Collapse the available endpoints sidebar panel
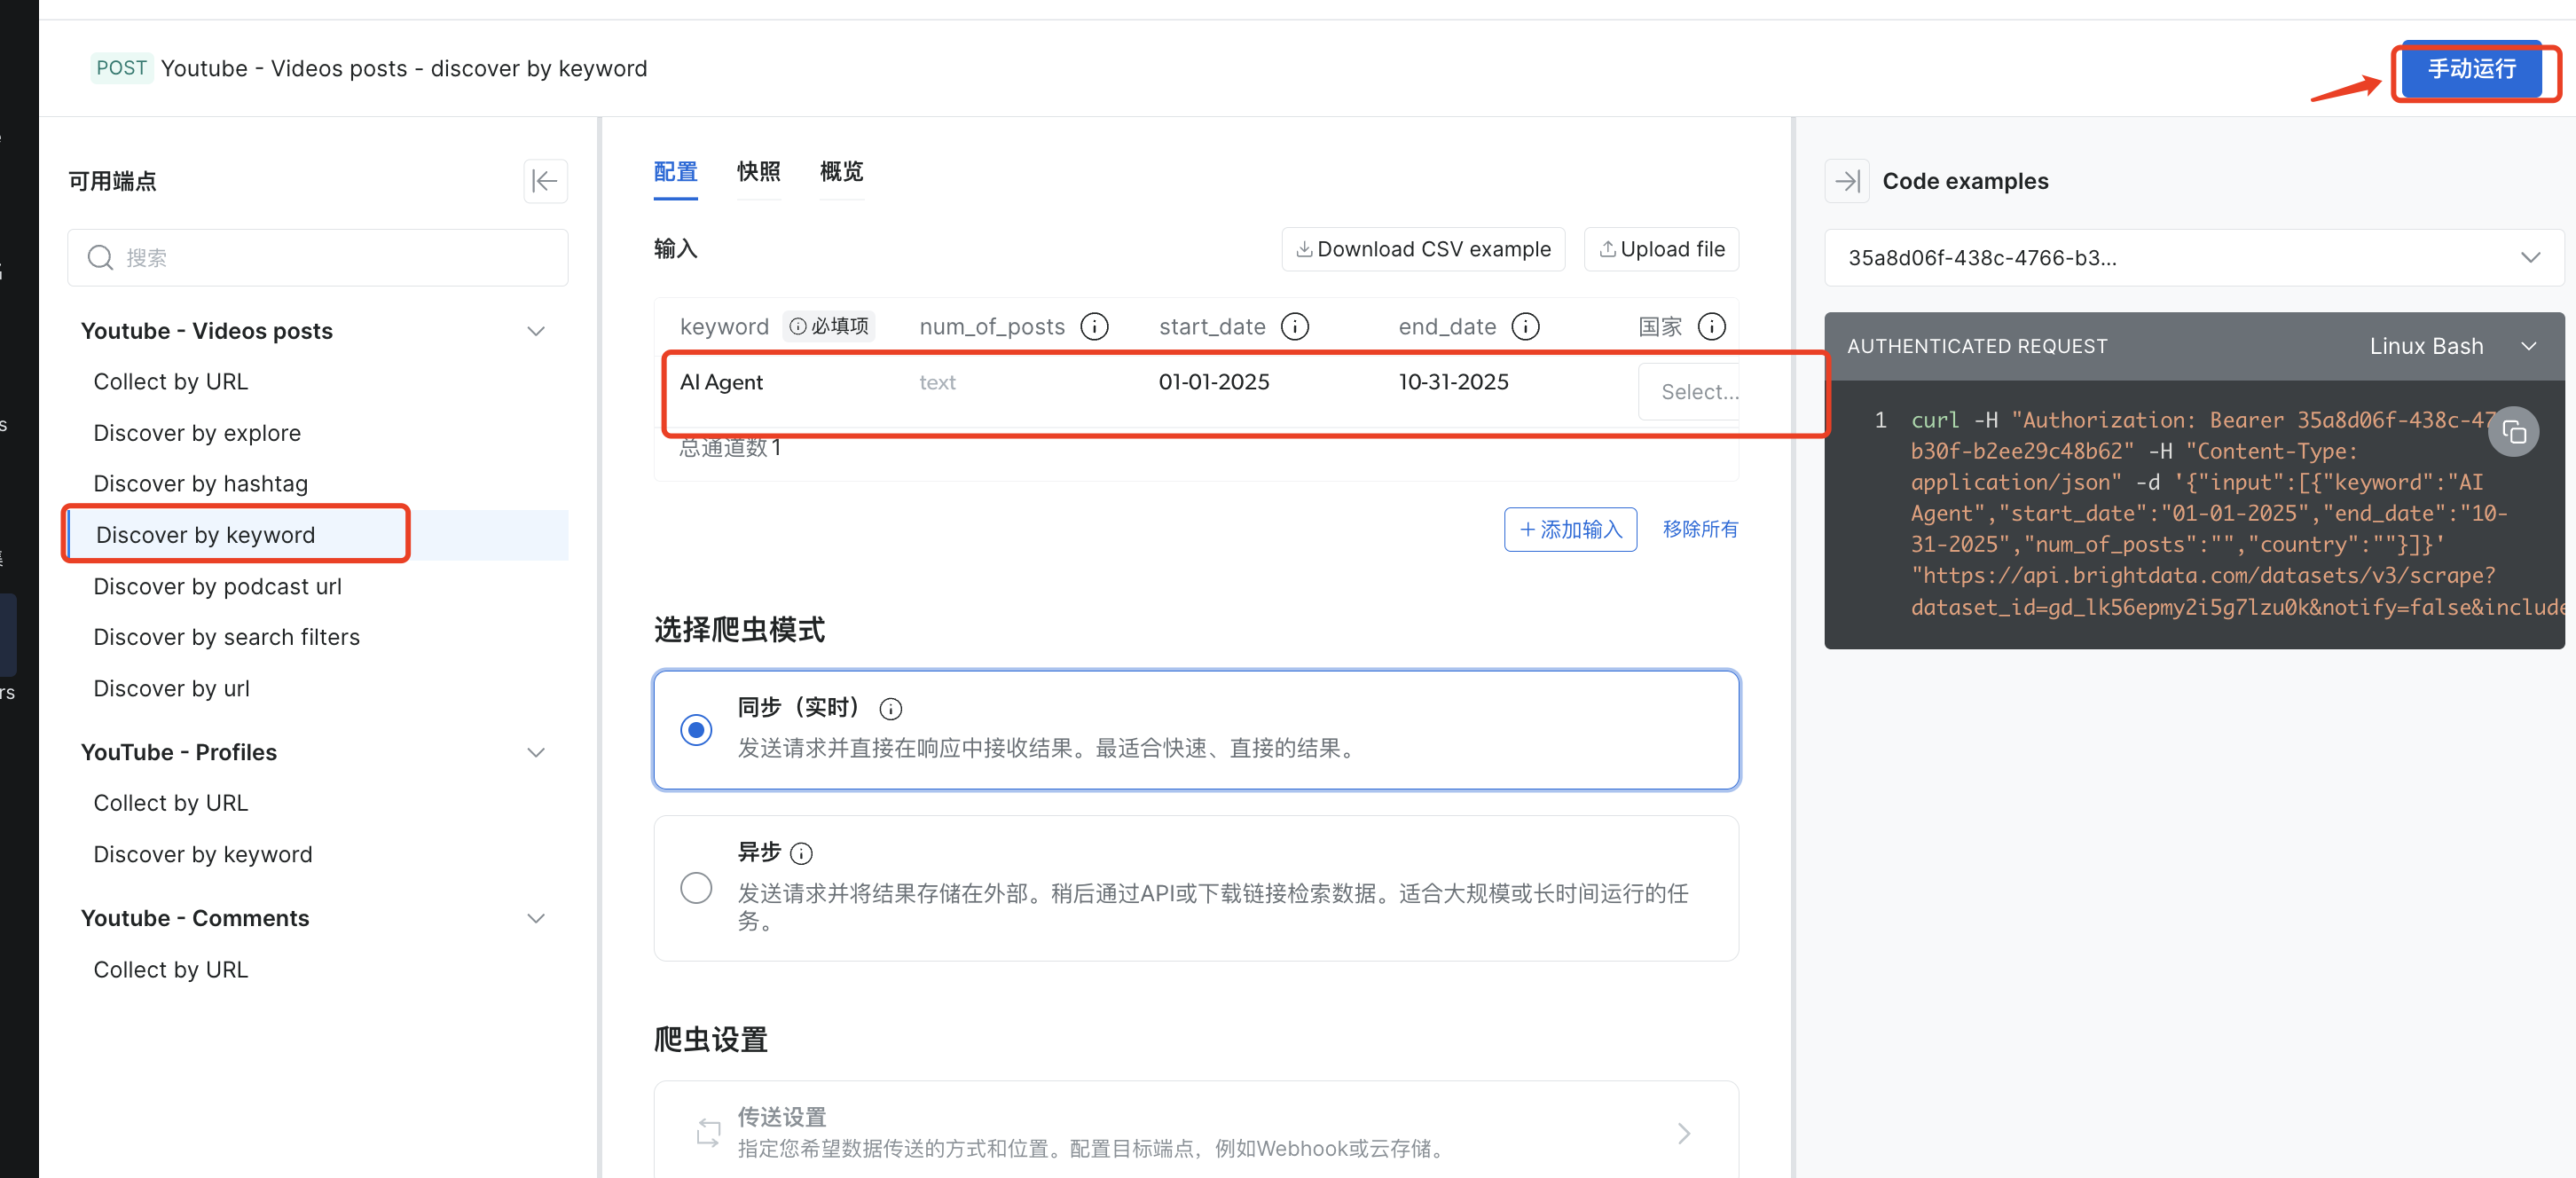 point(545,181)
